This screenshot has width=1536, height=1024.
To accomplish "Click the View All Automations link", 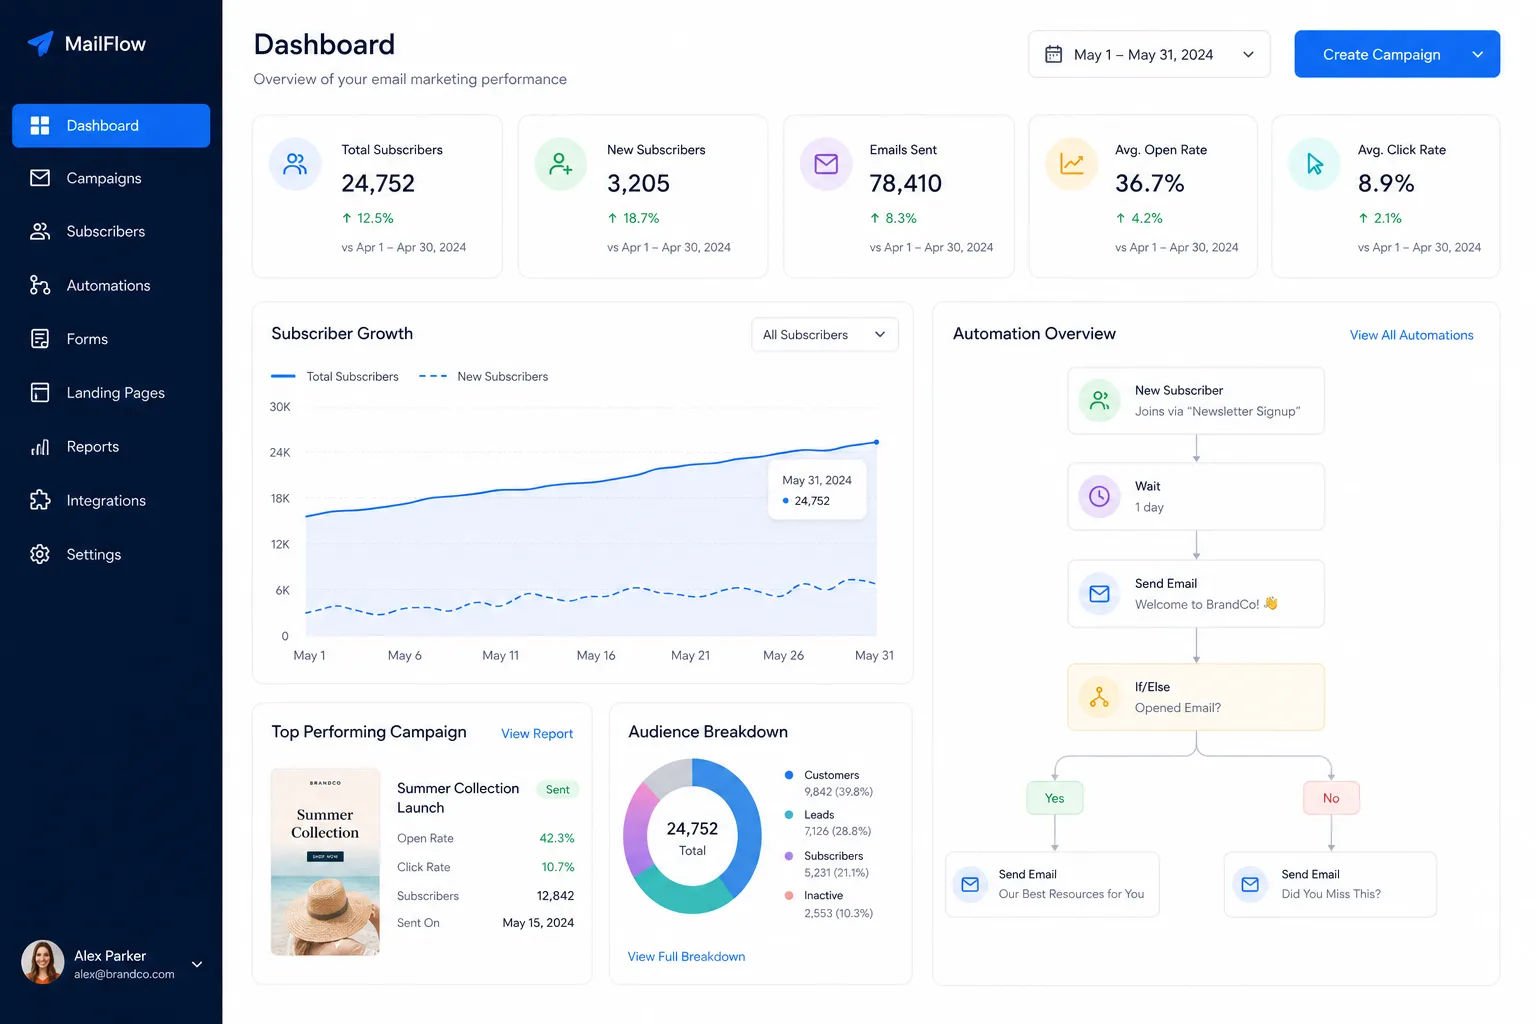I will [1411, 335].
